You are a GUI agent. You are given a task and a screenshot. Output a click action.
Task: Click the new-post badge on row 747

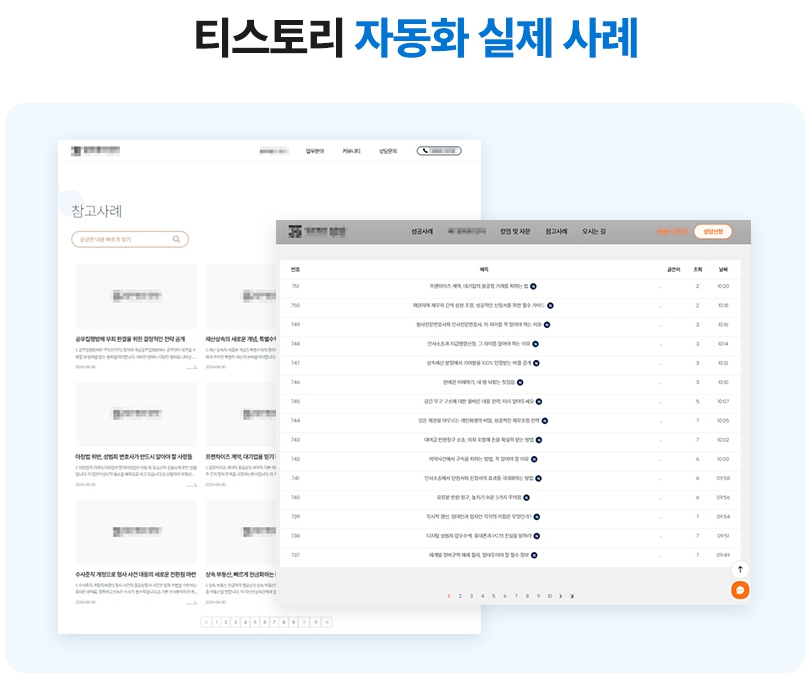point(536,363)
